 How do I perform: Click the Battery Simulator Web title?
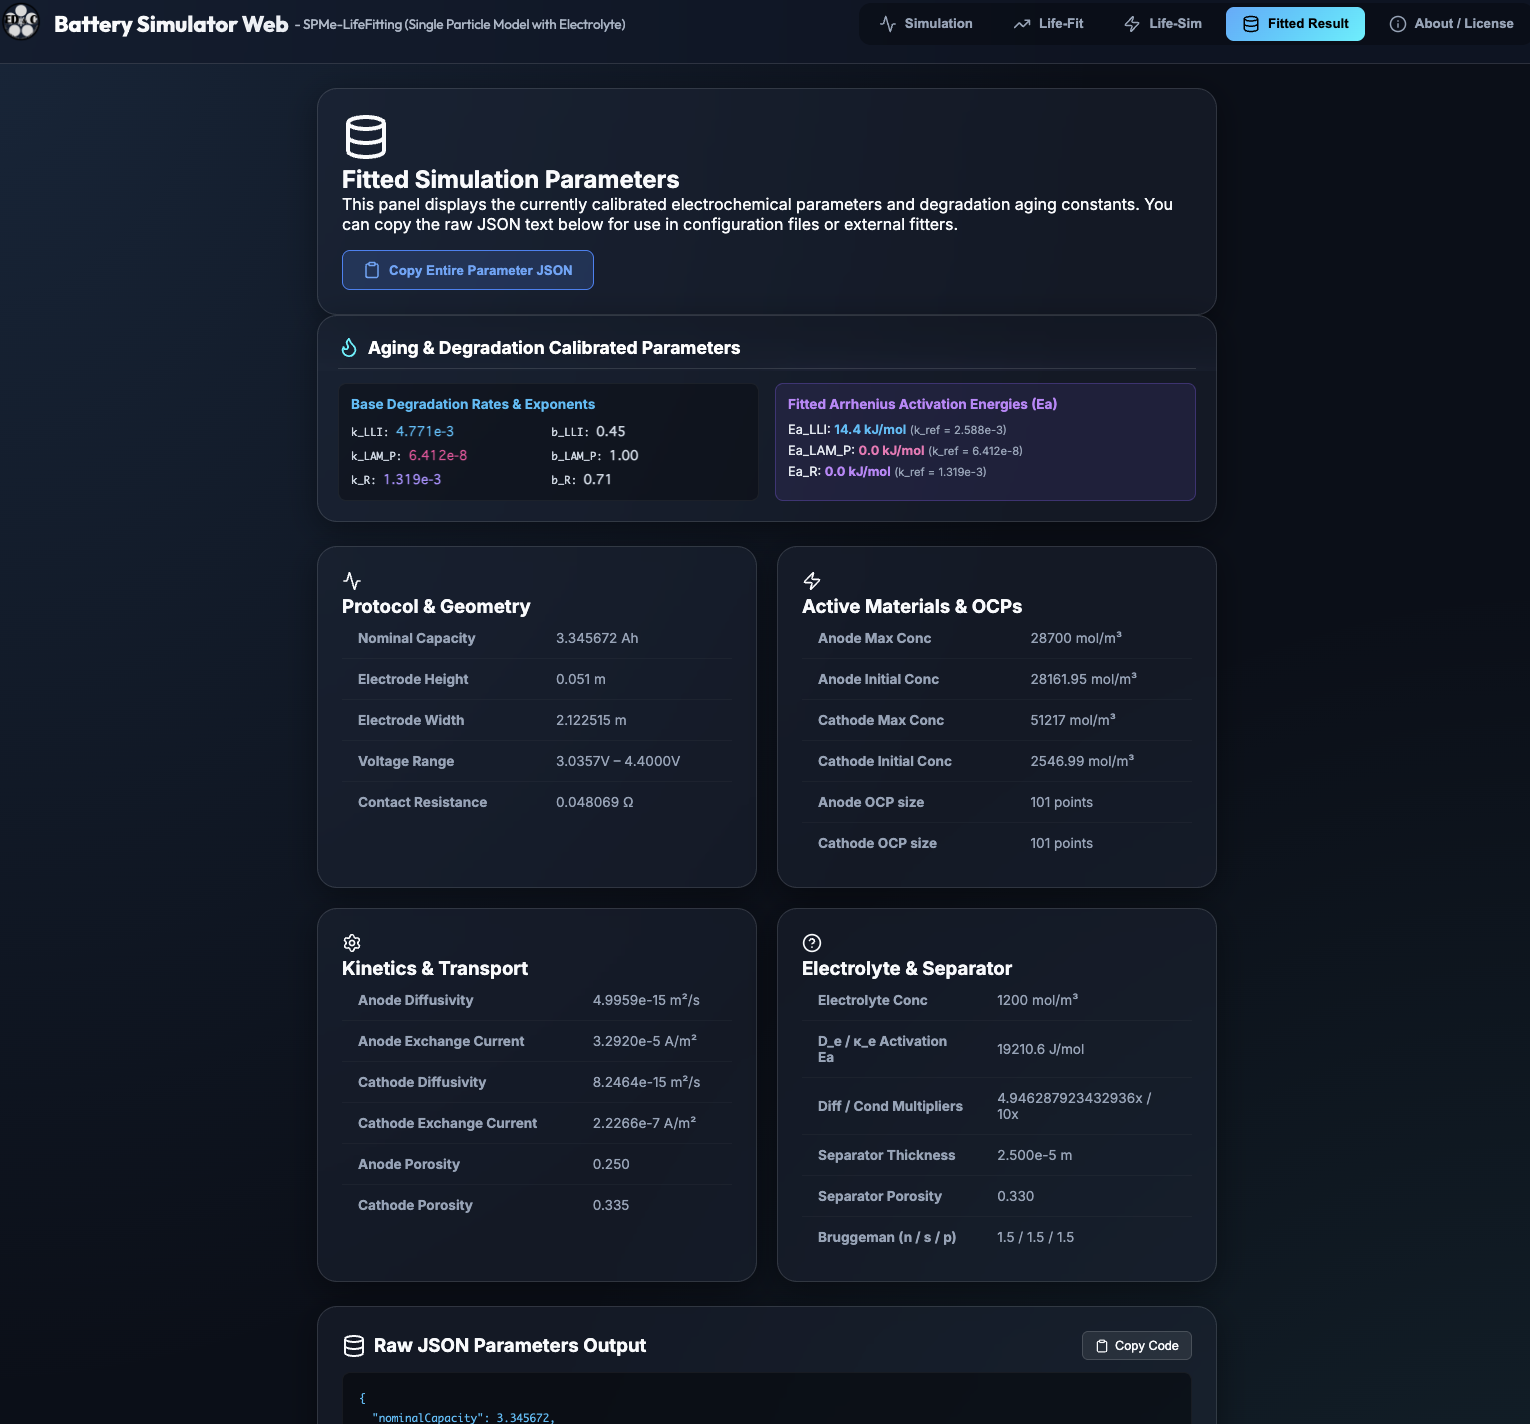[171, 24]
